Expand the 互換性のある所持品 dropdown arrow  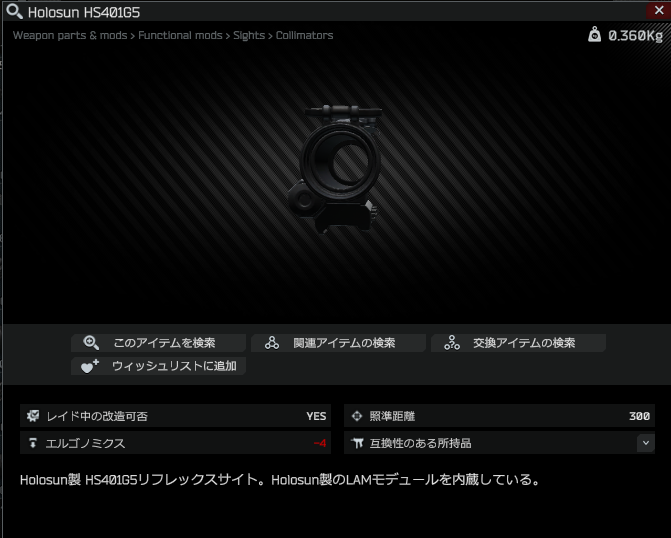point(646,443)
